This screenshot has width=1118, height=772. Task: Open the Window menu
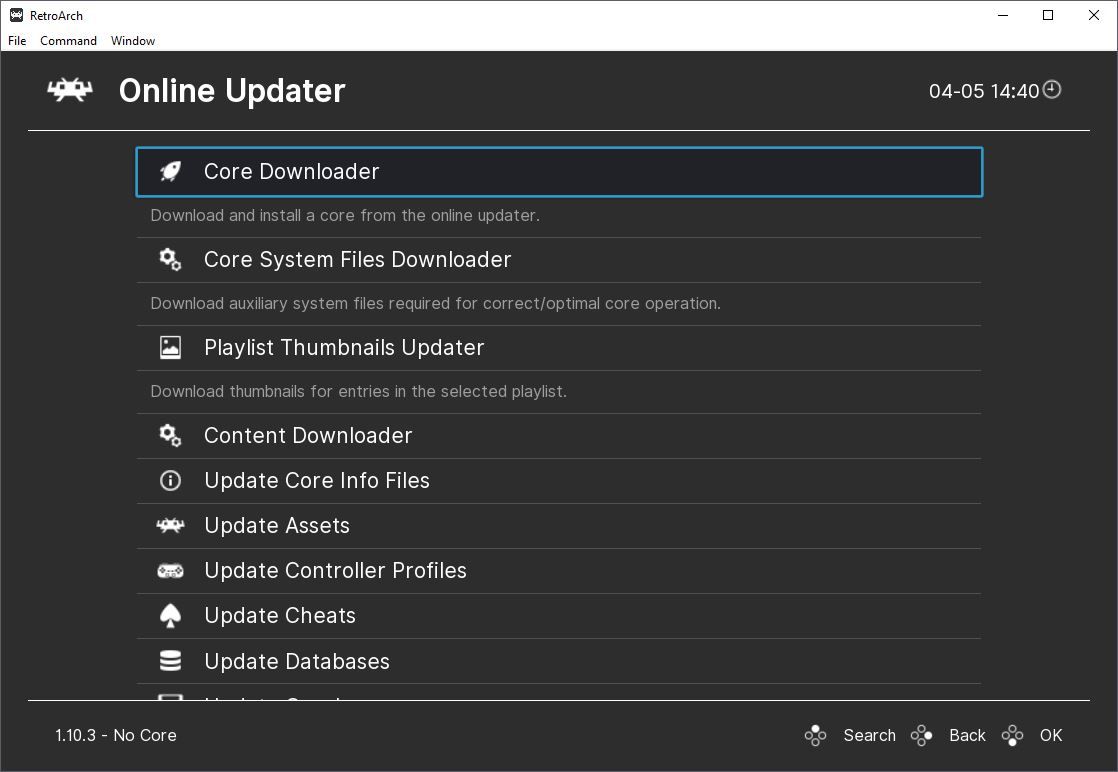coord(133,41)
